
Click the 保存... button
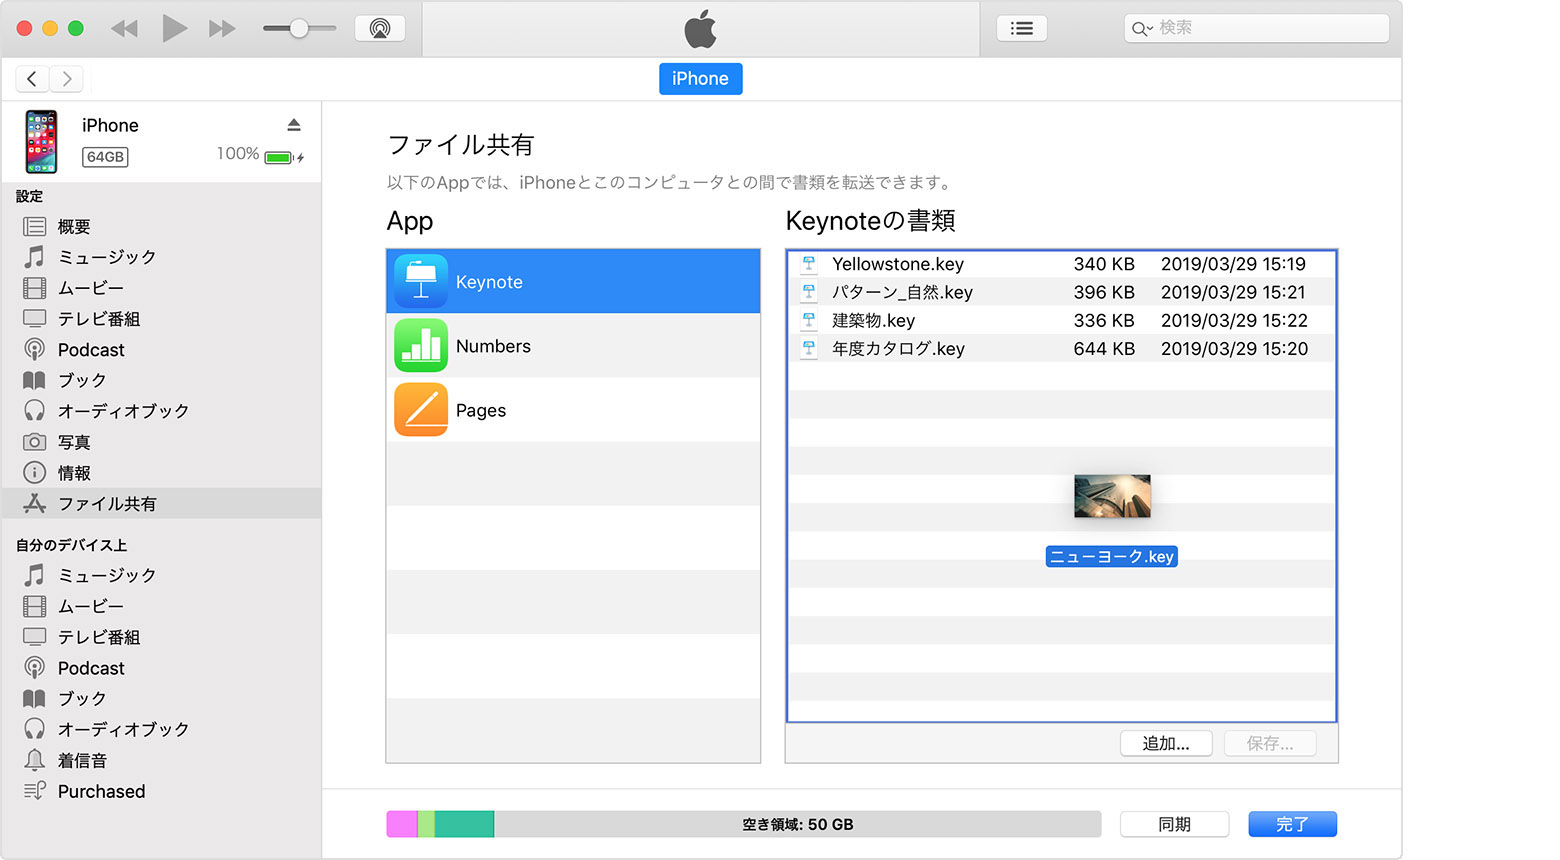pyautogui.click(x=1270, y=743)
